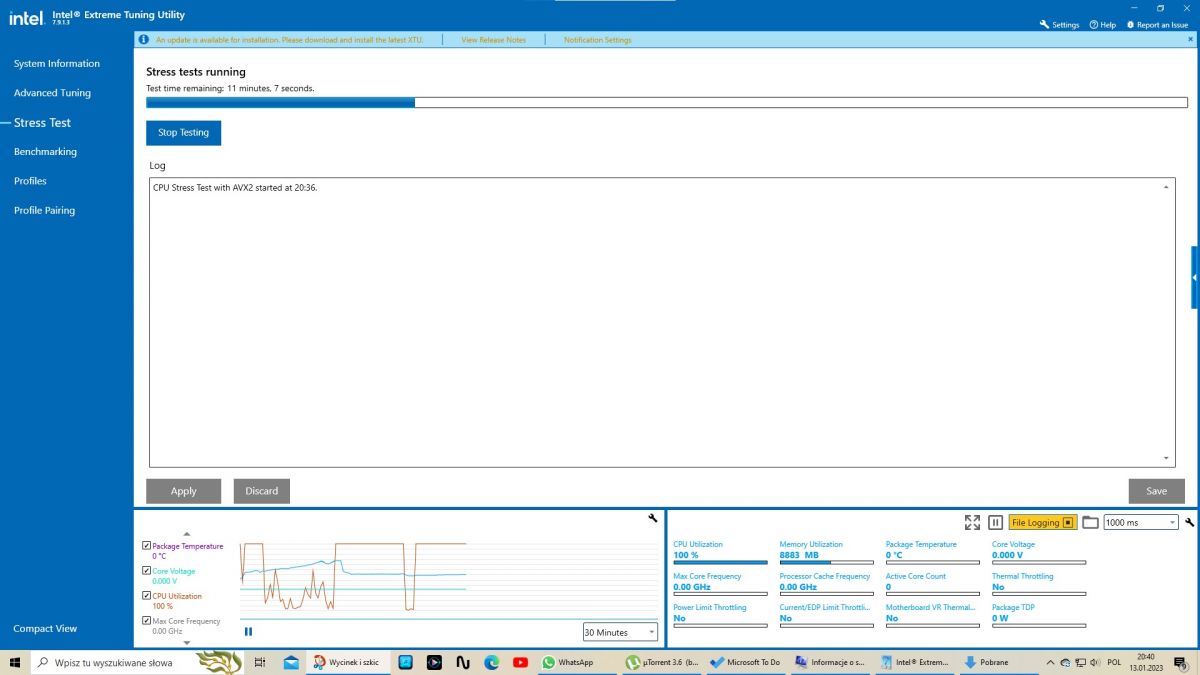Pause monitoring in the monitor panel

[995, 522]
